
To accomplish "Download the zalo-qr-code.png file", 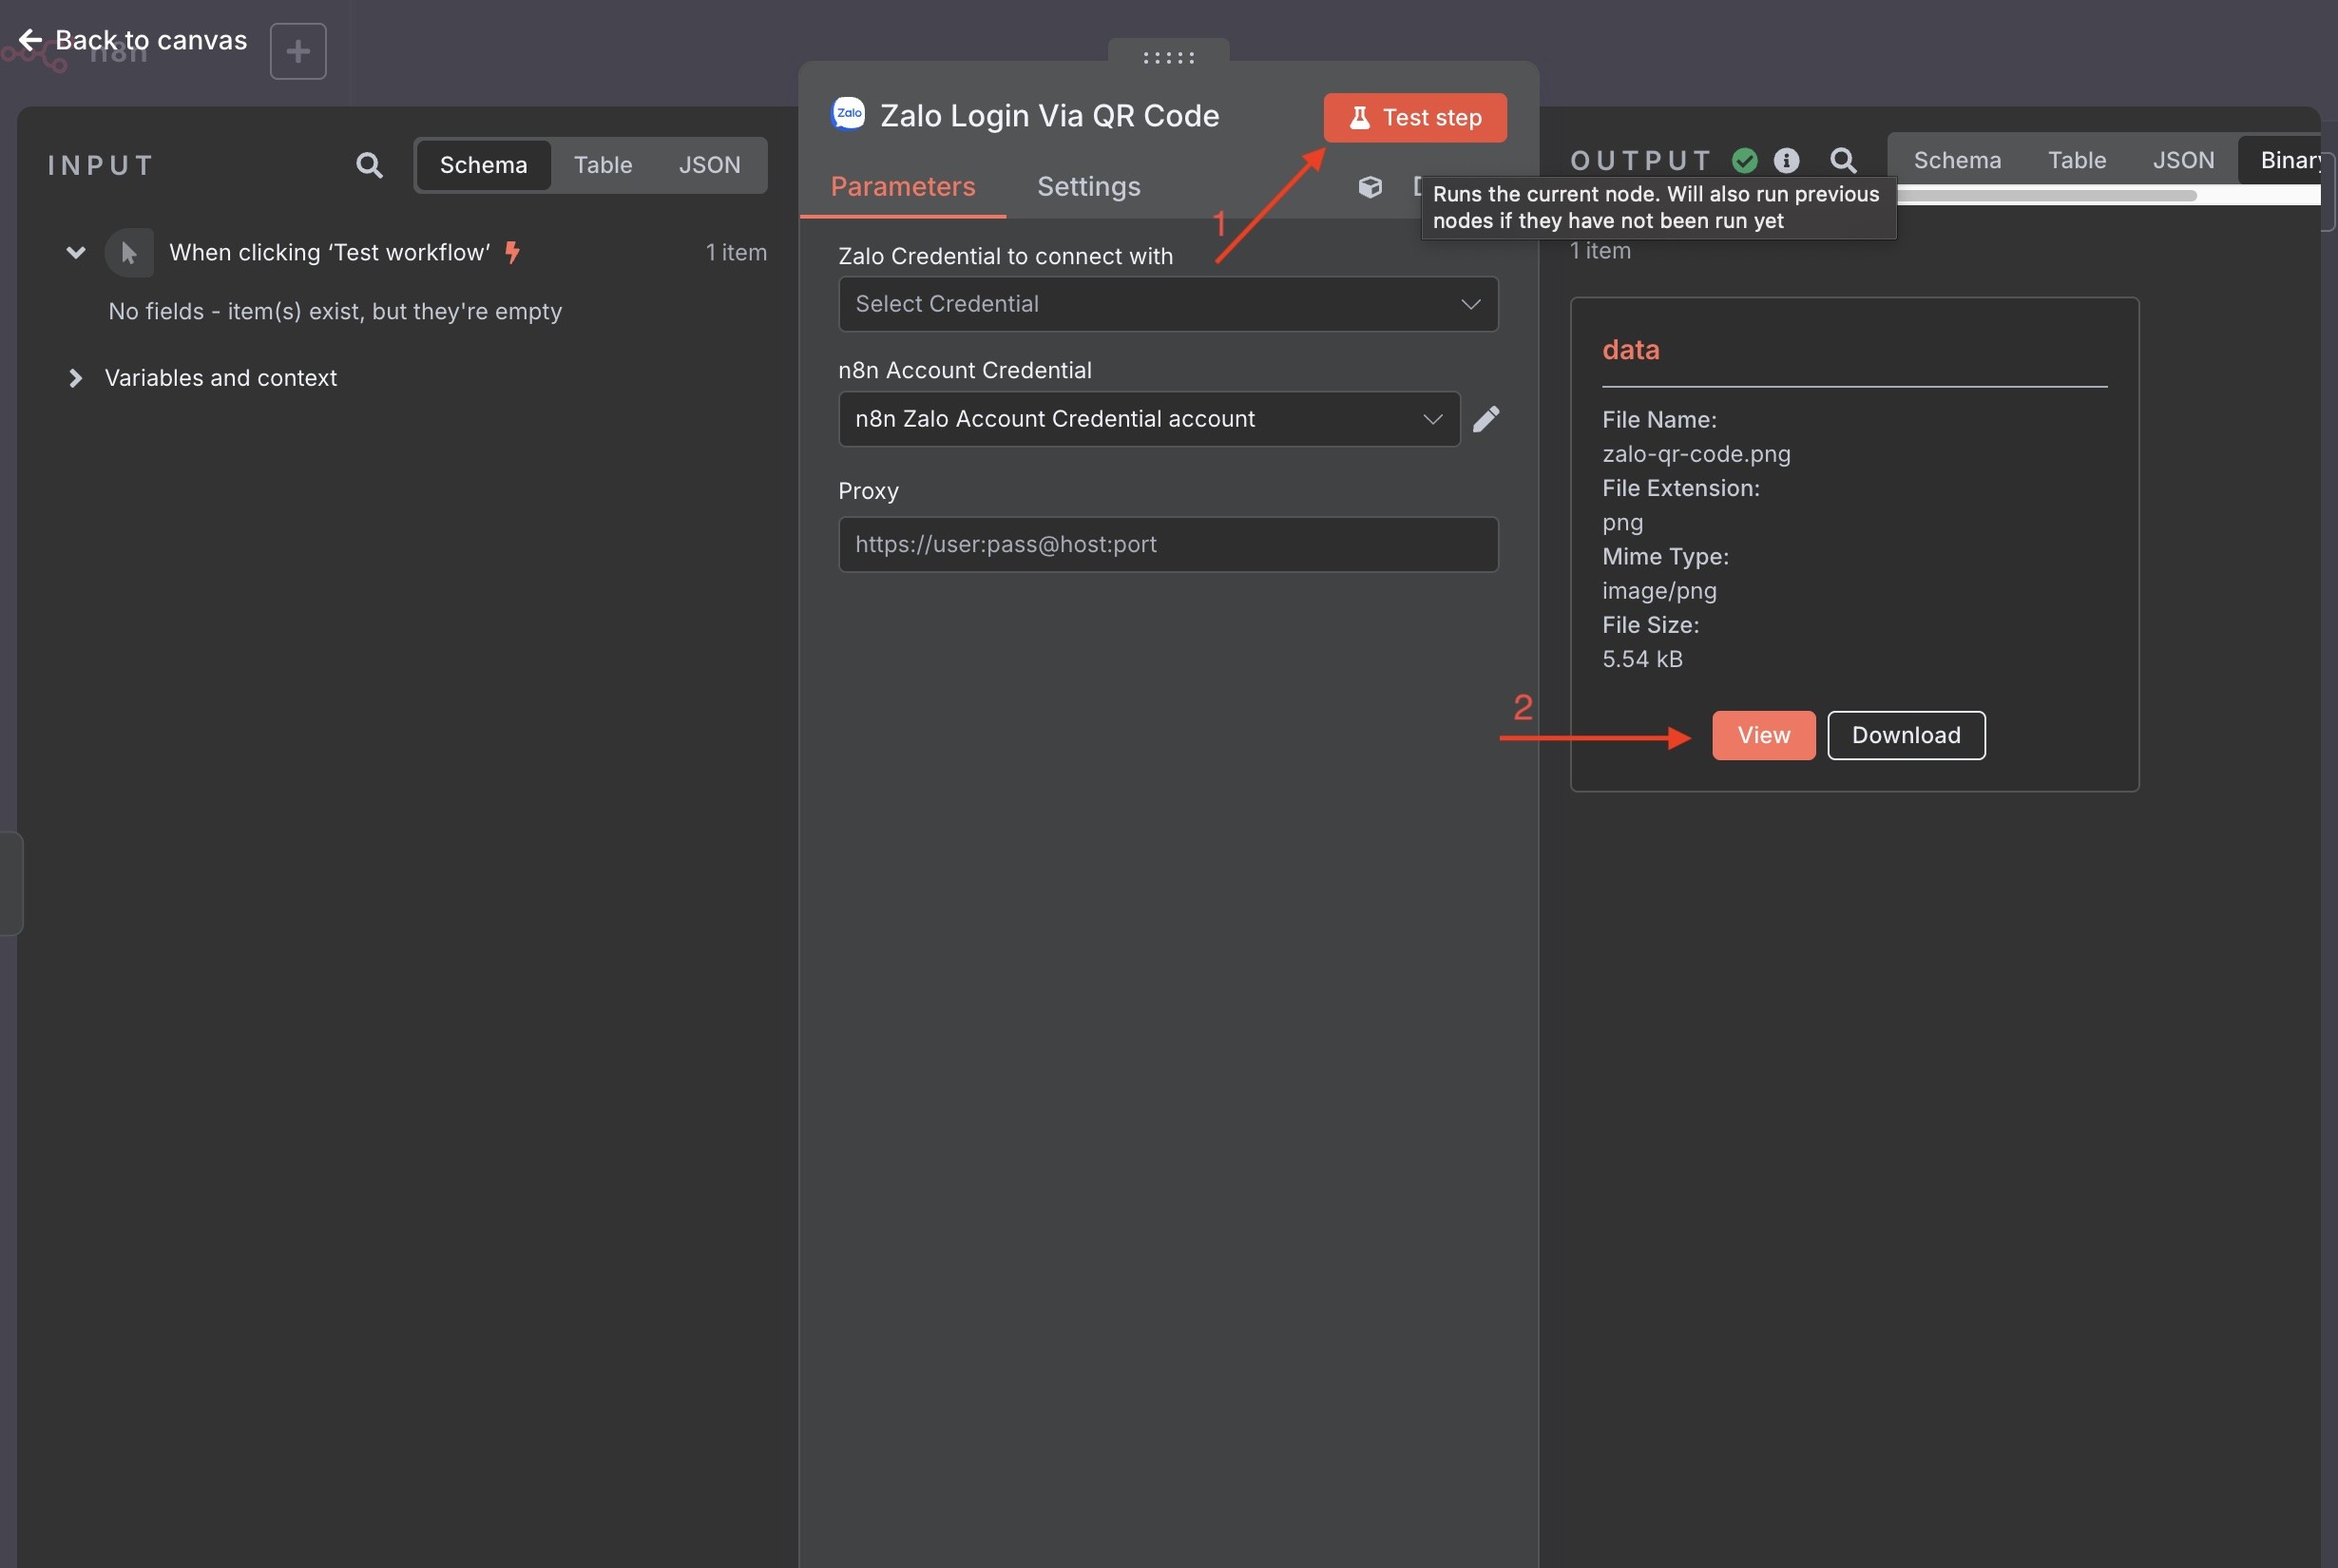I will click(x=1906, y=736).
